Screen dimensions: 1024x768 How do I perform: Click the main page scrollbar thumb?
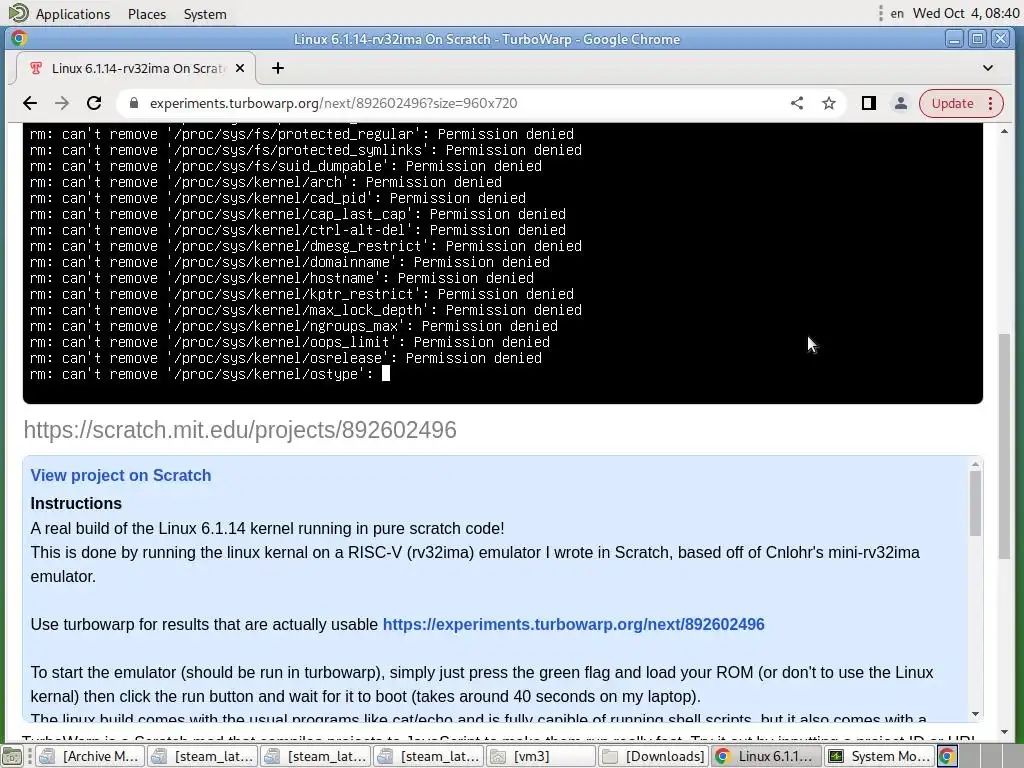(1004, 446)
